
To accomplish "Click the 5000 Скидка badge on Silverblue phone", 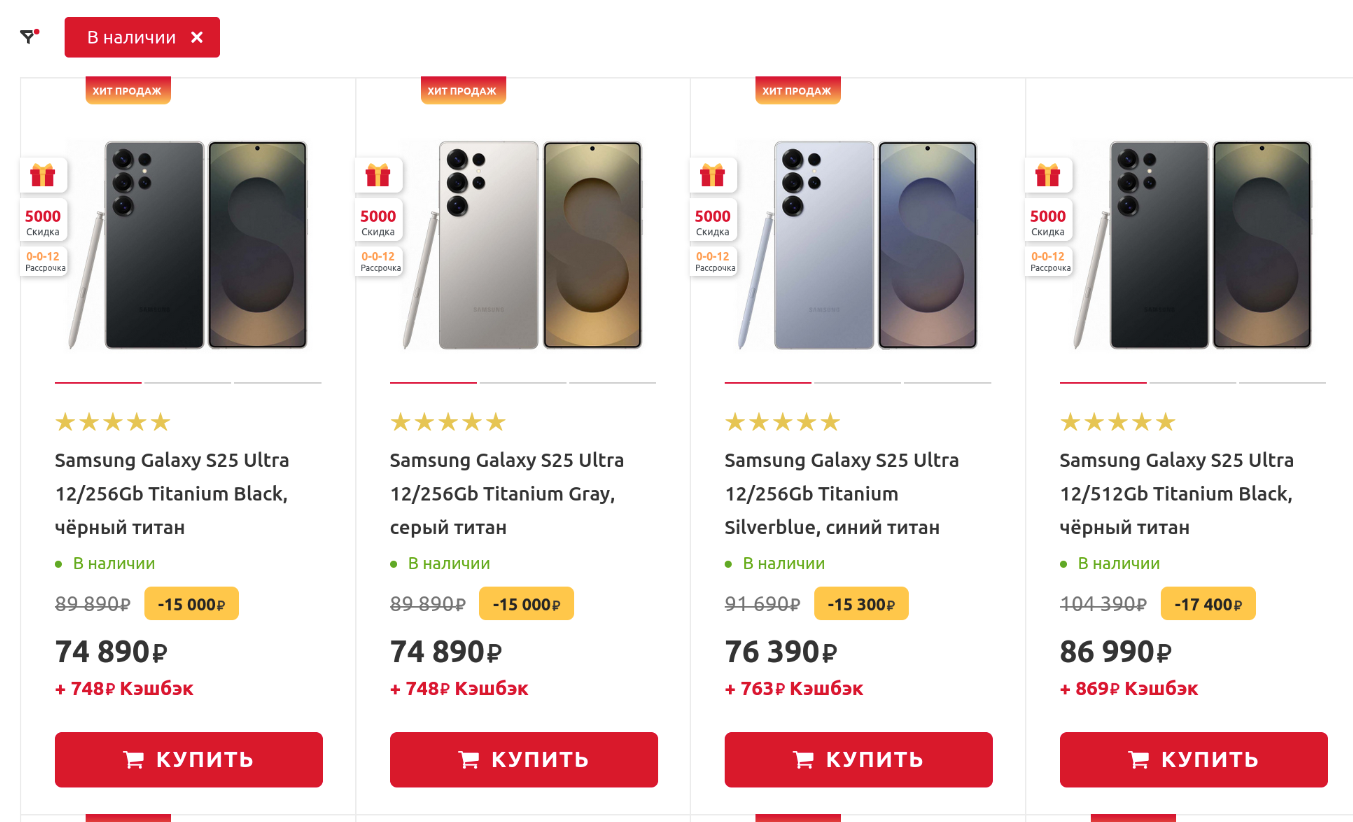I will (713, 221).
